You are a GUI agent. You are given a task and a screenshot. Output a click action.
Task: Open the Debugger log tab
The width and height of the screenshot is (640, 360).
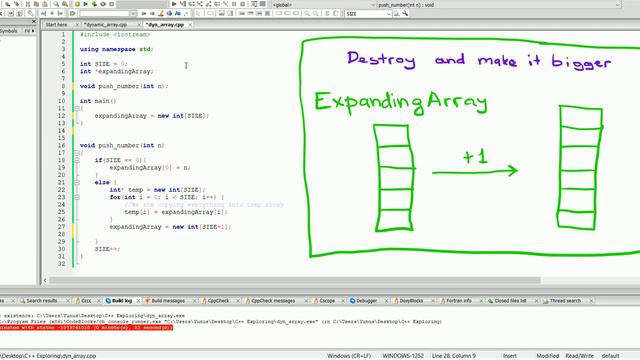click(x=367, y=301)
